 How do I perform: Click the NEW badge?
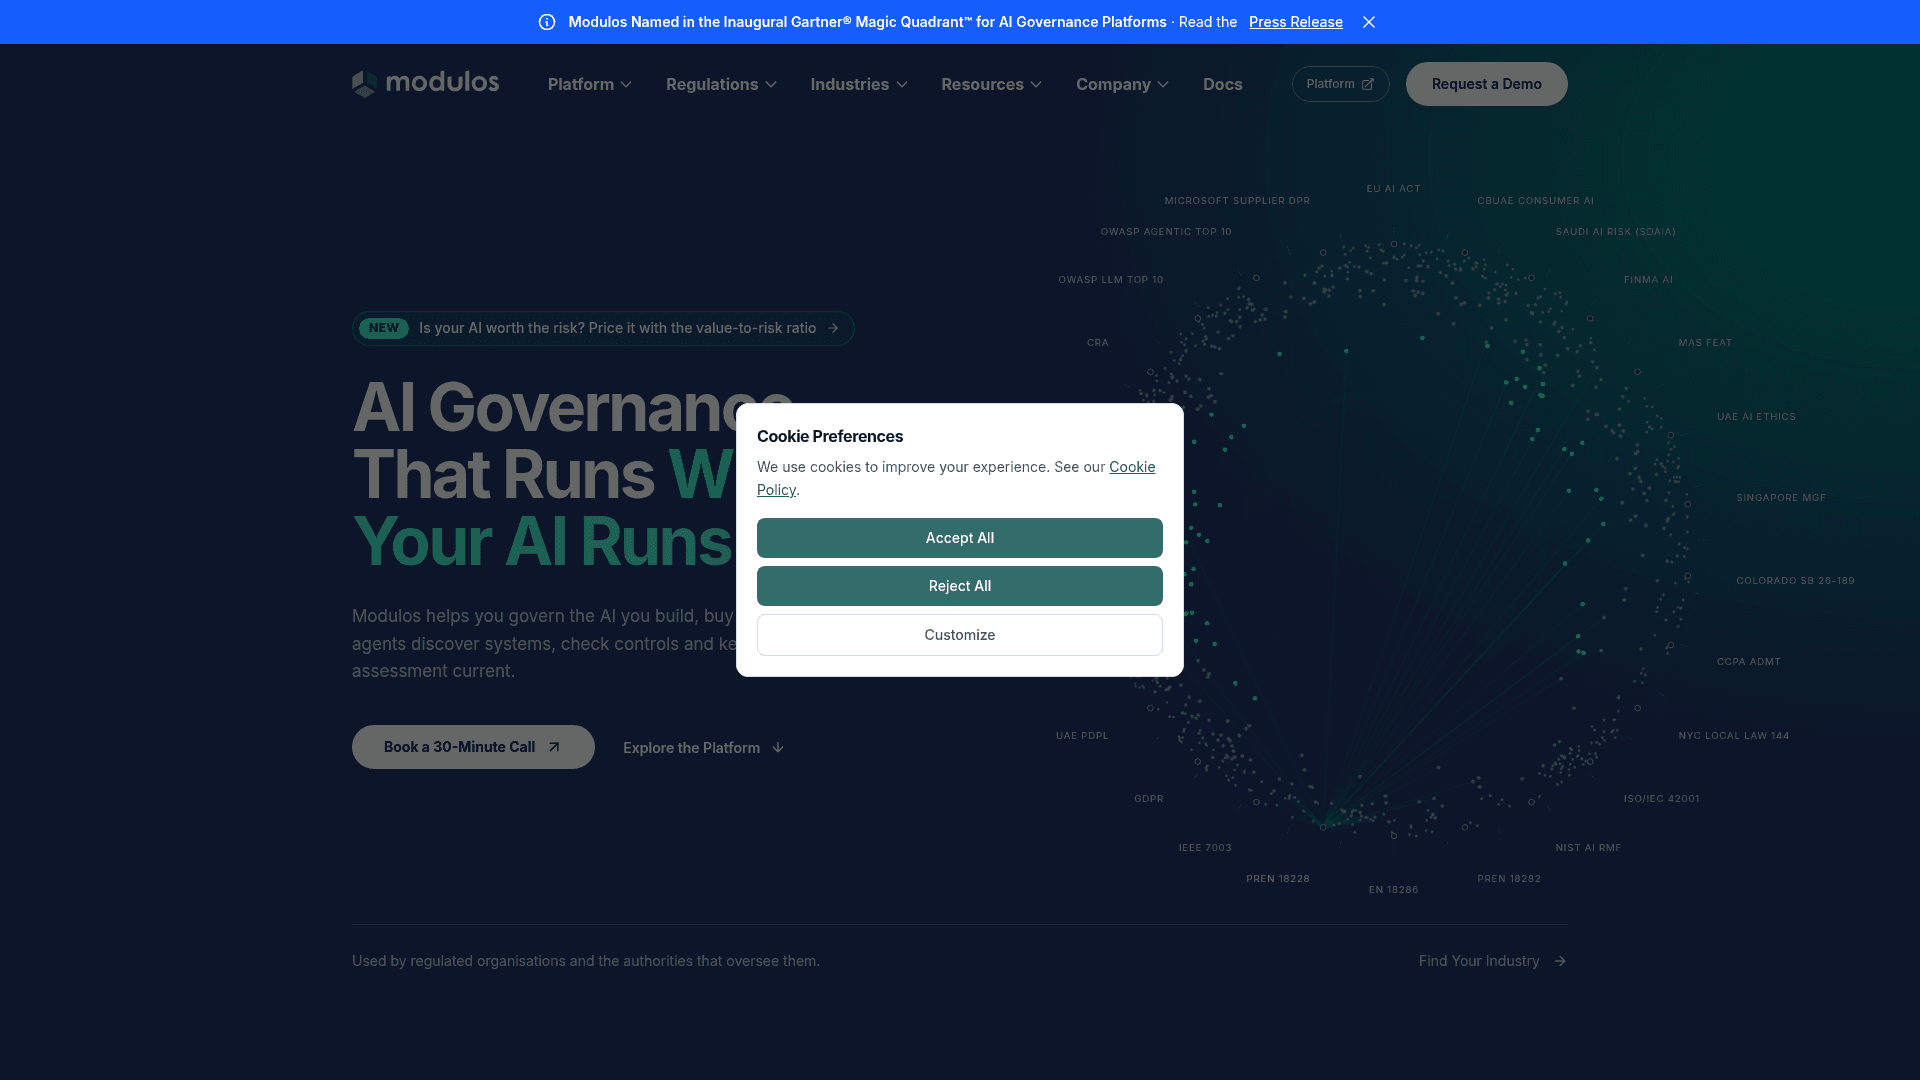(384, 328)
